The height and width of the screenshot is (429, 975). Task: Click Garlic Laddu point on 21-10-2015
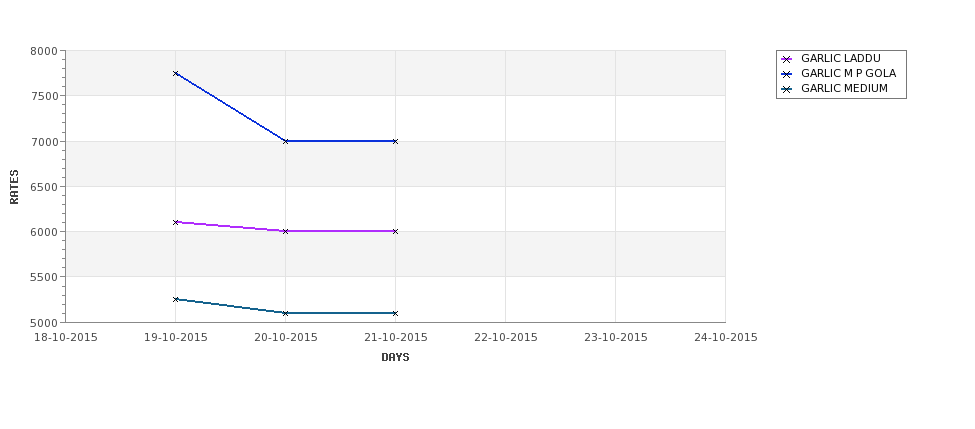tap(395, 231)
